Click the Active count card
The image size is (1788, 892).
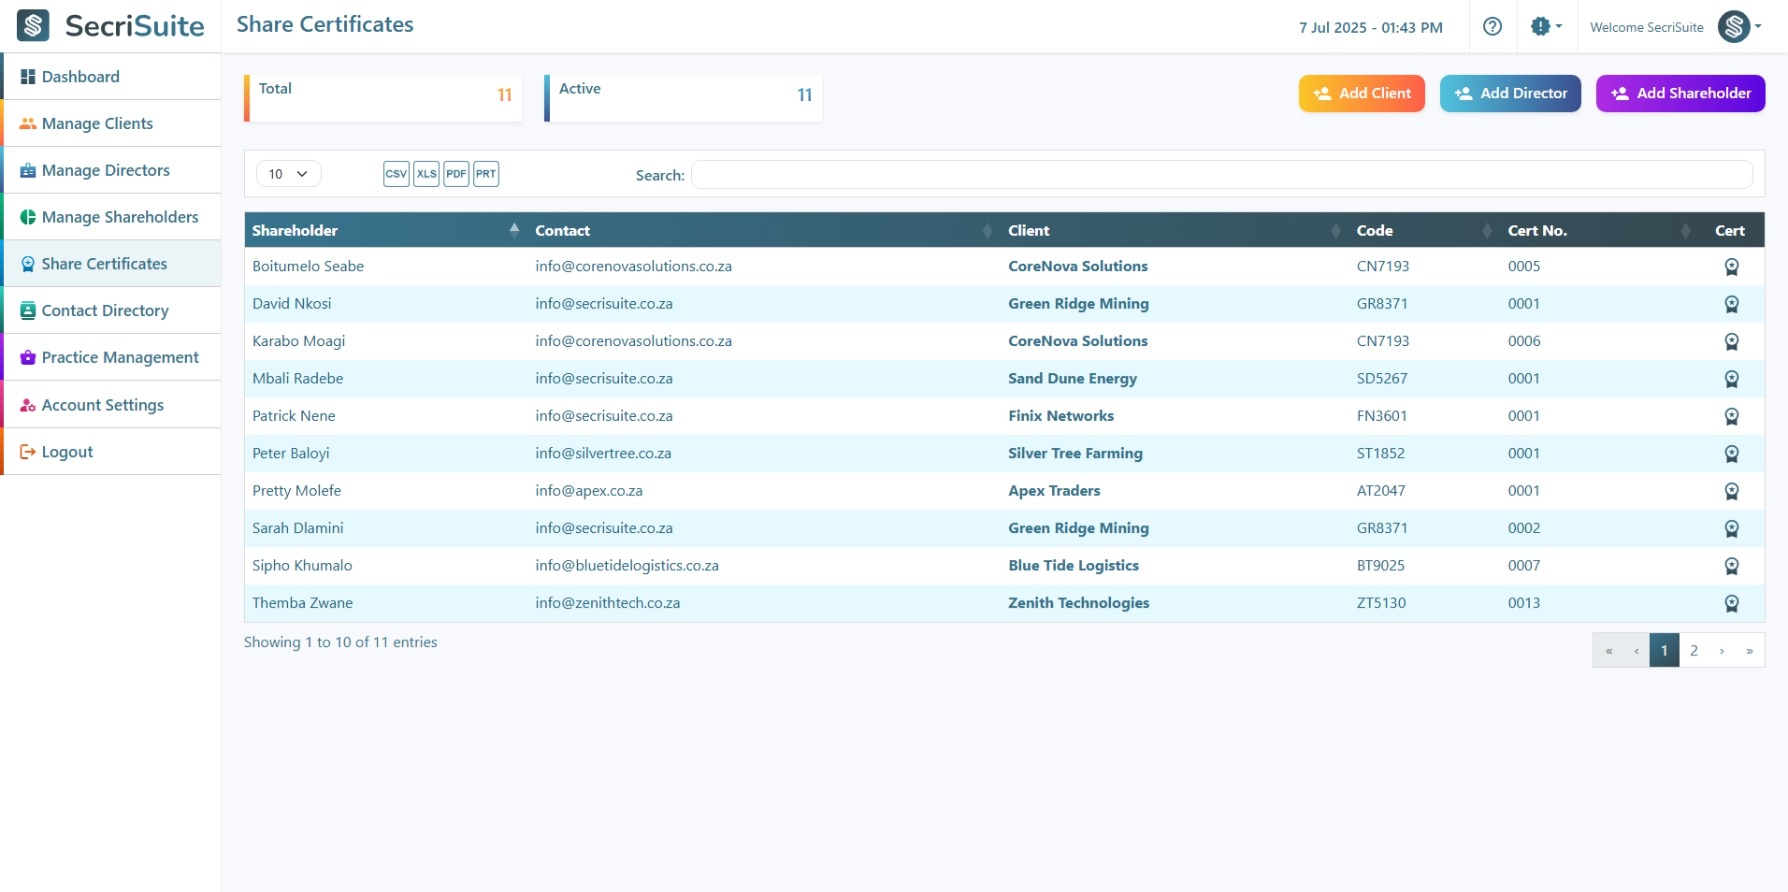(x=683, y=98)
